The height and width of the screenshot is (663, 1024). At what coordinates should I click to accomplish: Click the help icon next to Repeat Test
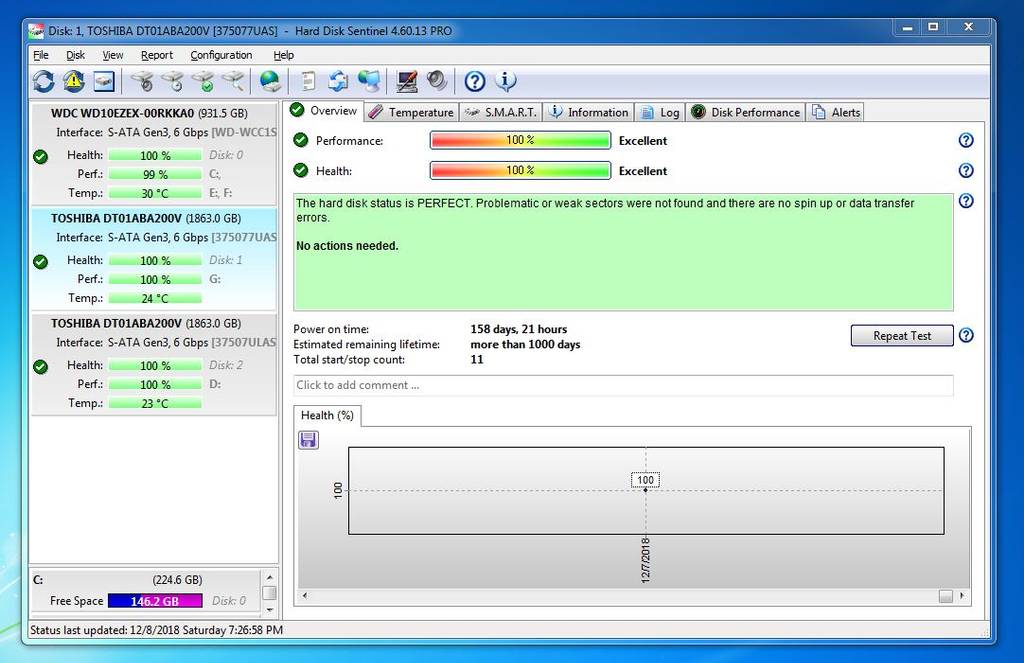tap(966, 336)
